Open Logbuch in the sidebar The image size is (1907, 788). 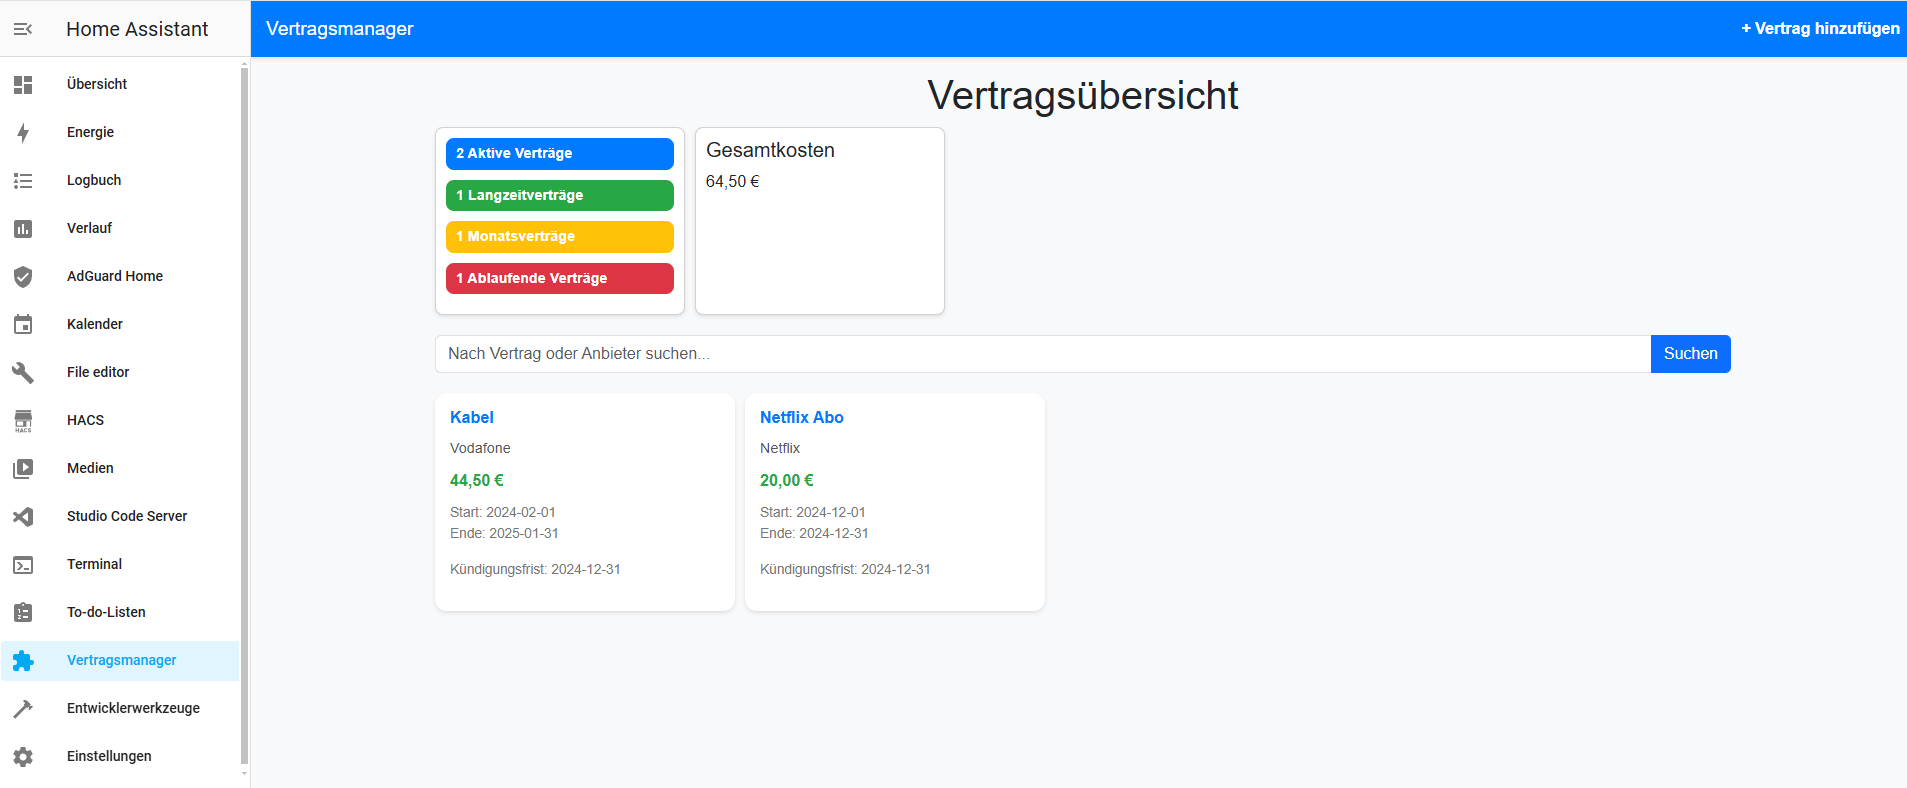(120, 181)
